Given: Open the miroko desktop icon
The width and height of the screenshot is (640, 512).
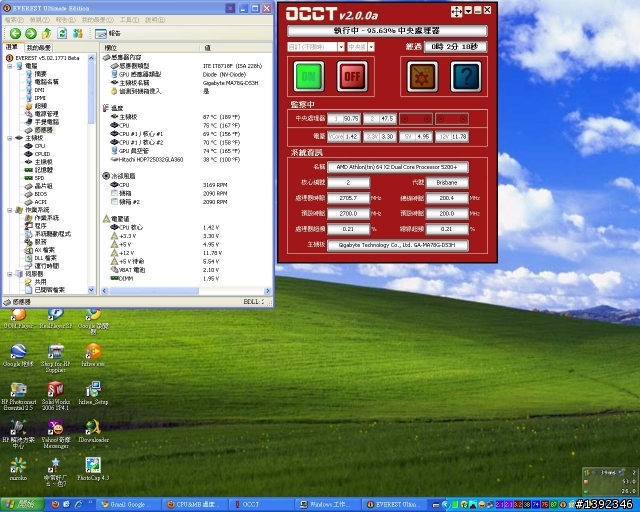Looking at the screenshot, I should (x=18, y=469).
